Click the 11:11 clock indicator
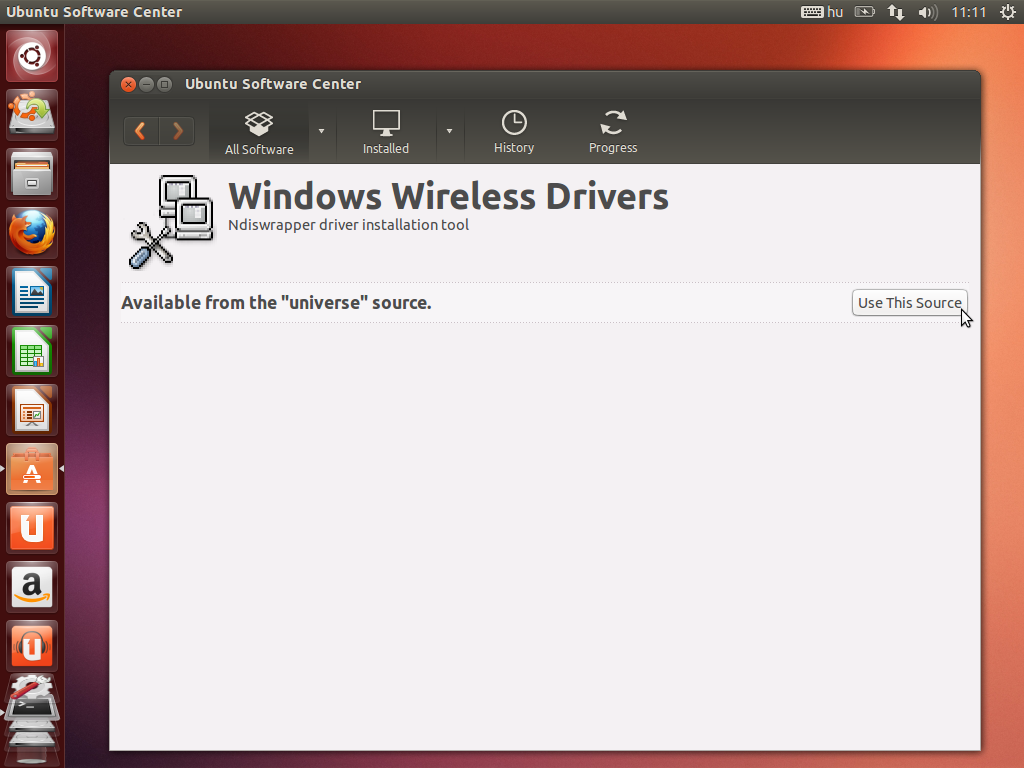This screenshot has width=1024, height=768. (968, 12)
